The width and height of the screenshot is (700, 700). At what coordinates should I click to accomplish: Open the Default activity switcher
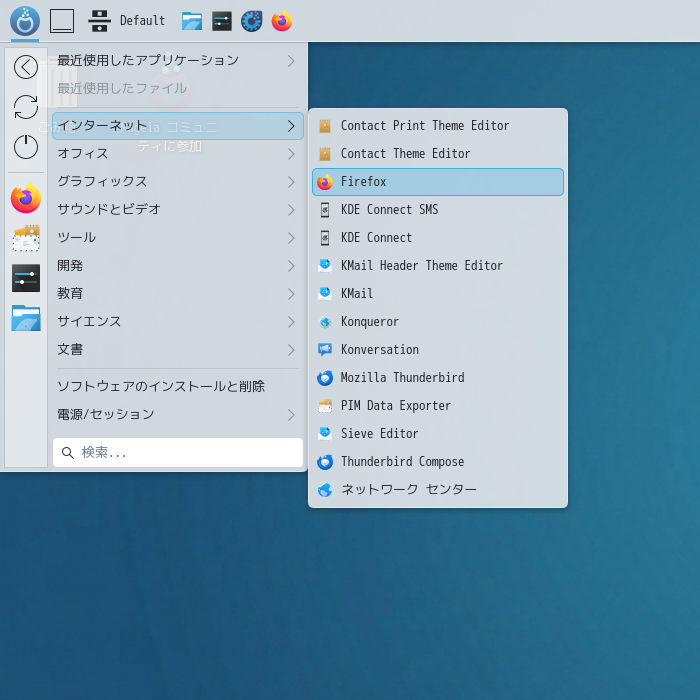click(126, 21)
